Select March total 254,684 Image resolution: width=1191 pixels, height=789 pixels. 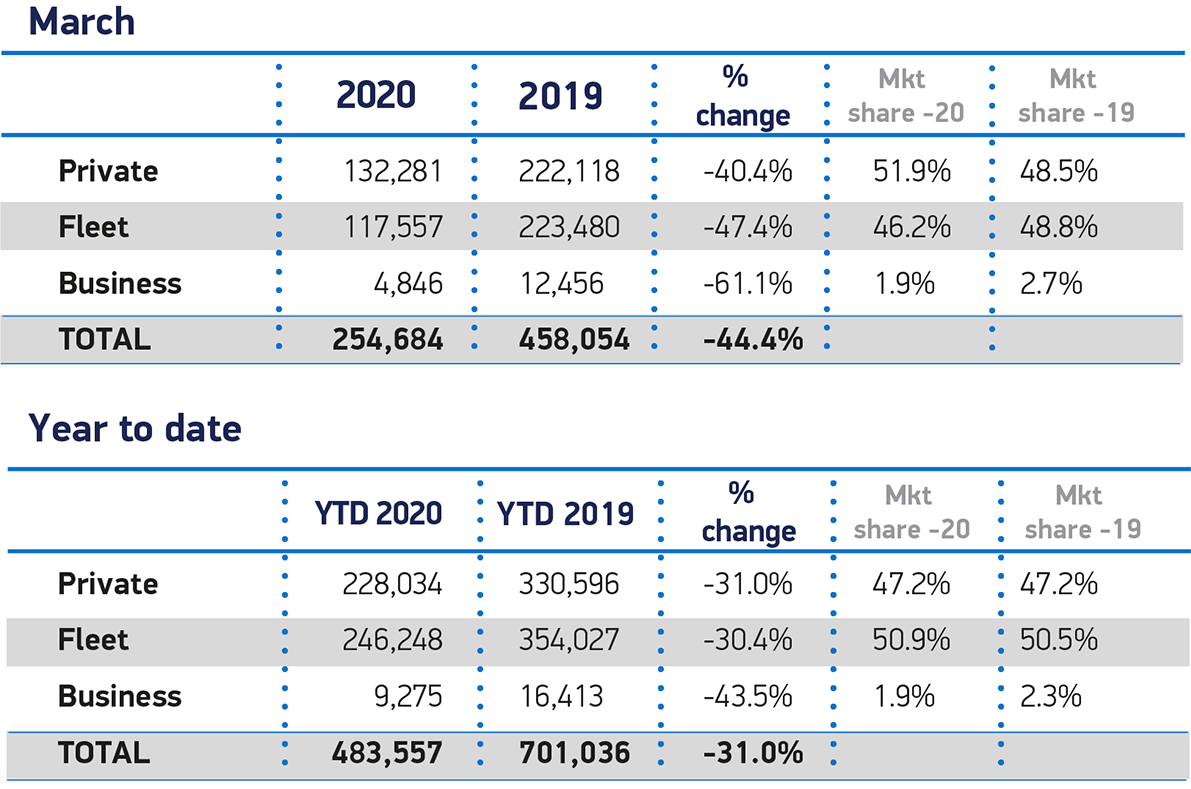pyautogui.click(x=387, y=339)
